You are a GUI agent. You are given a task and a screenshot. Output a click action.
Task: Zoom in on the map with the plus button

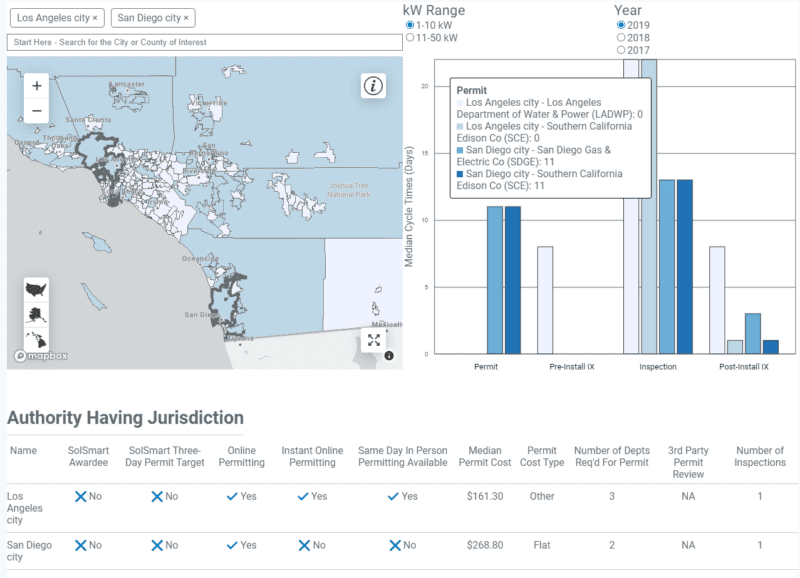tap(37, 86)
